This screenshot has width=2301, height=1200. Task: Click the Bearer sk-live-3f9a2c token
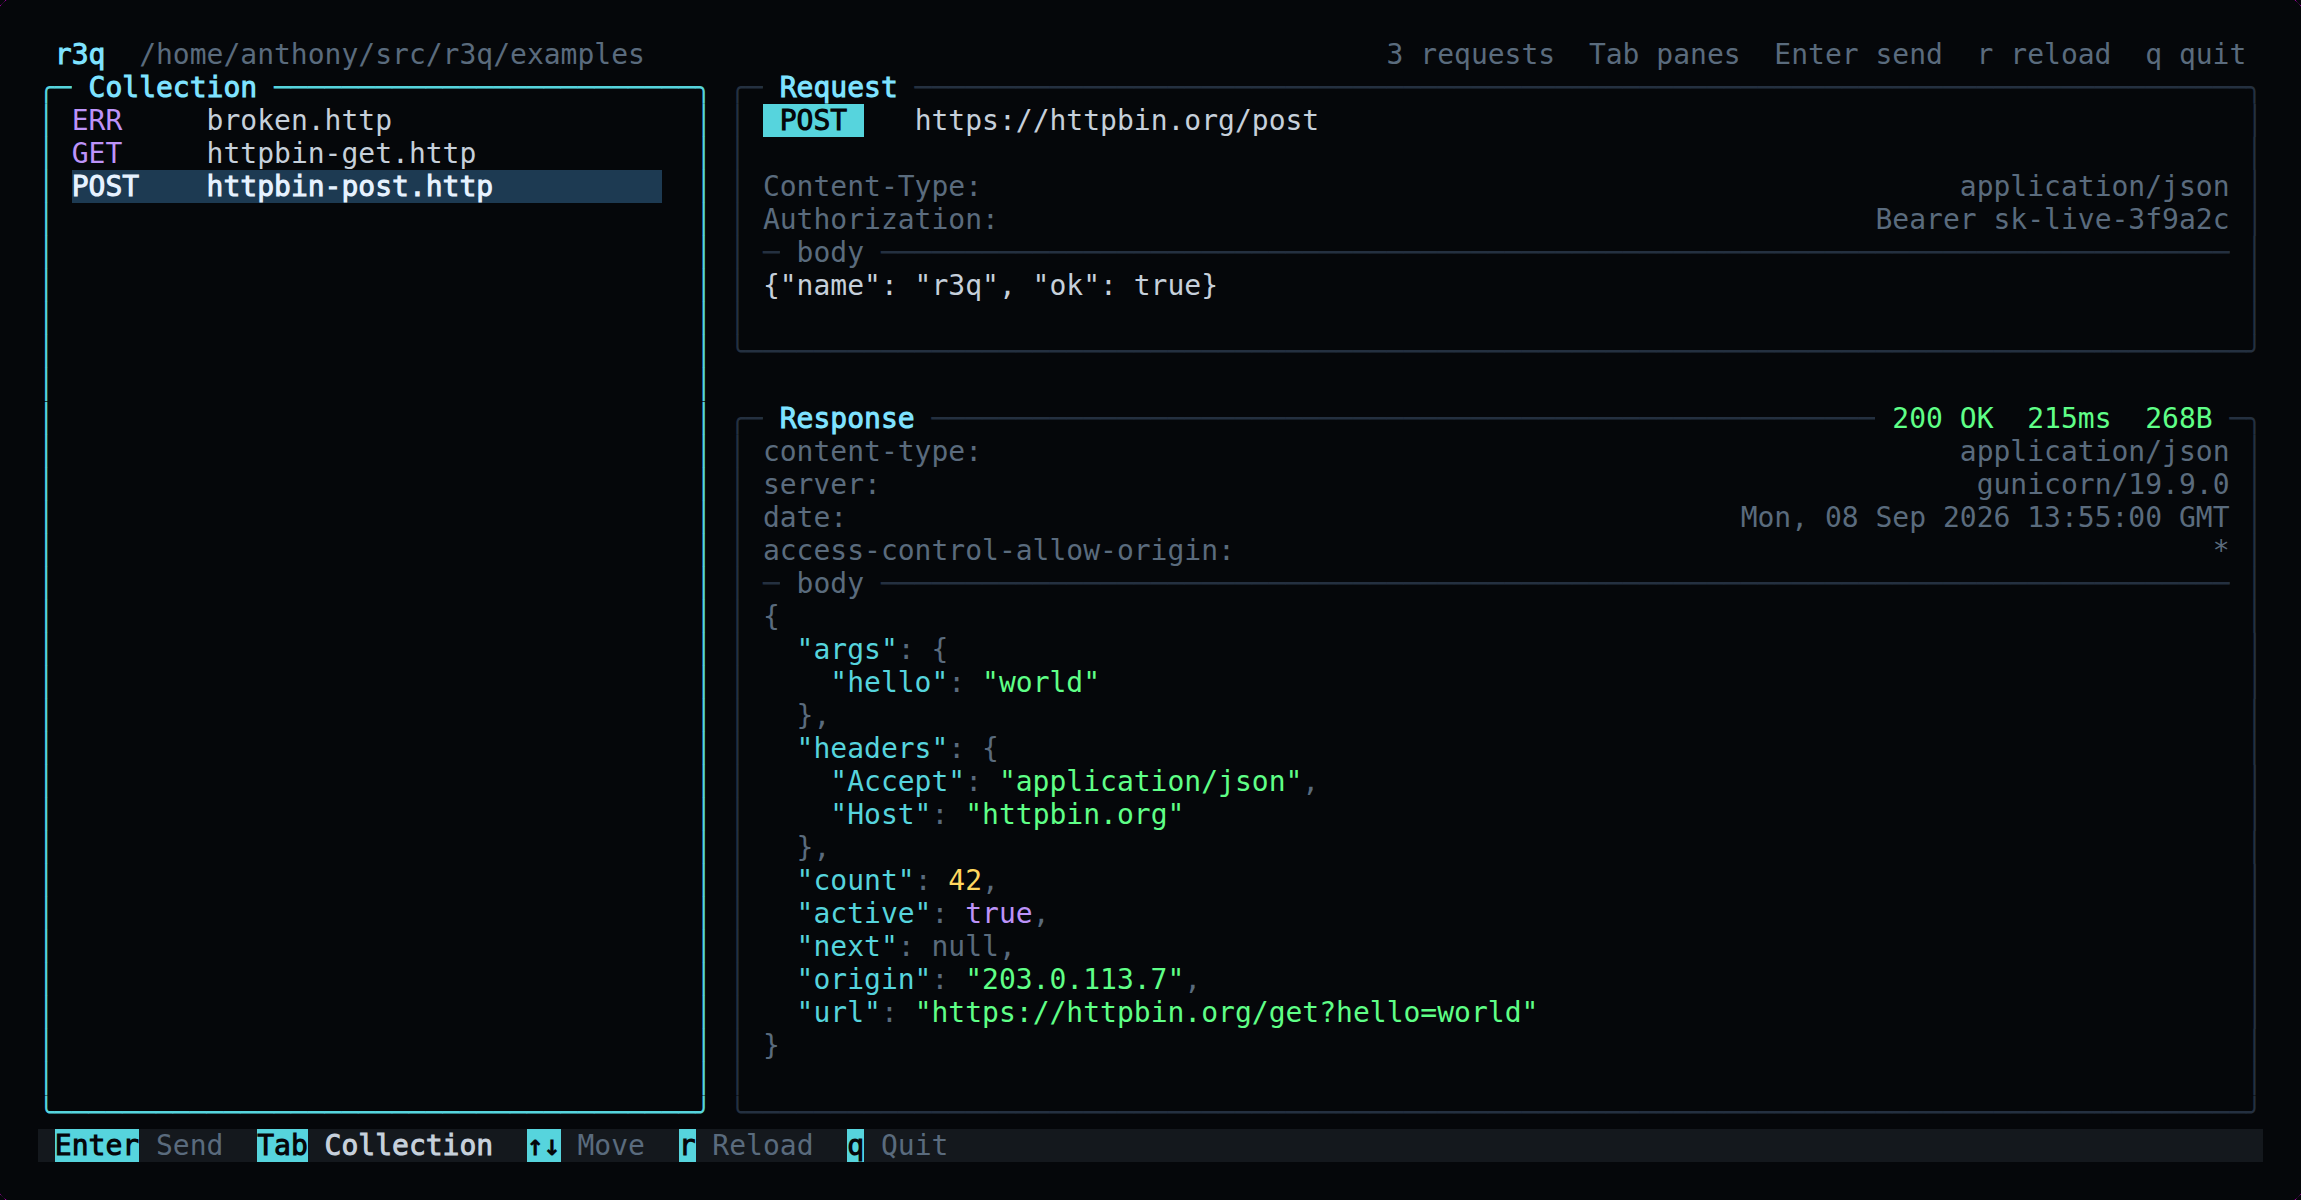(2052, 219)
